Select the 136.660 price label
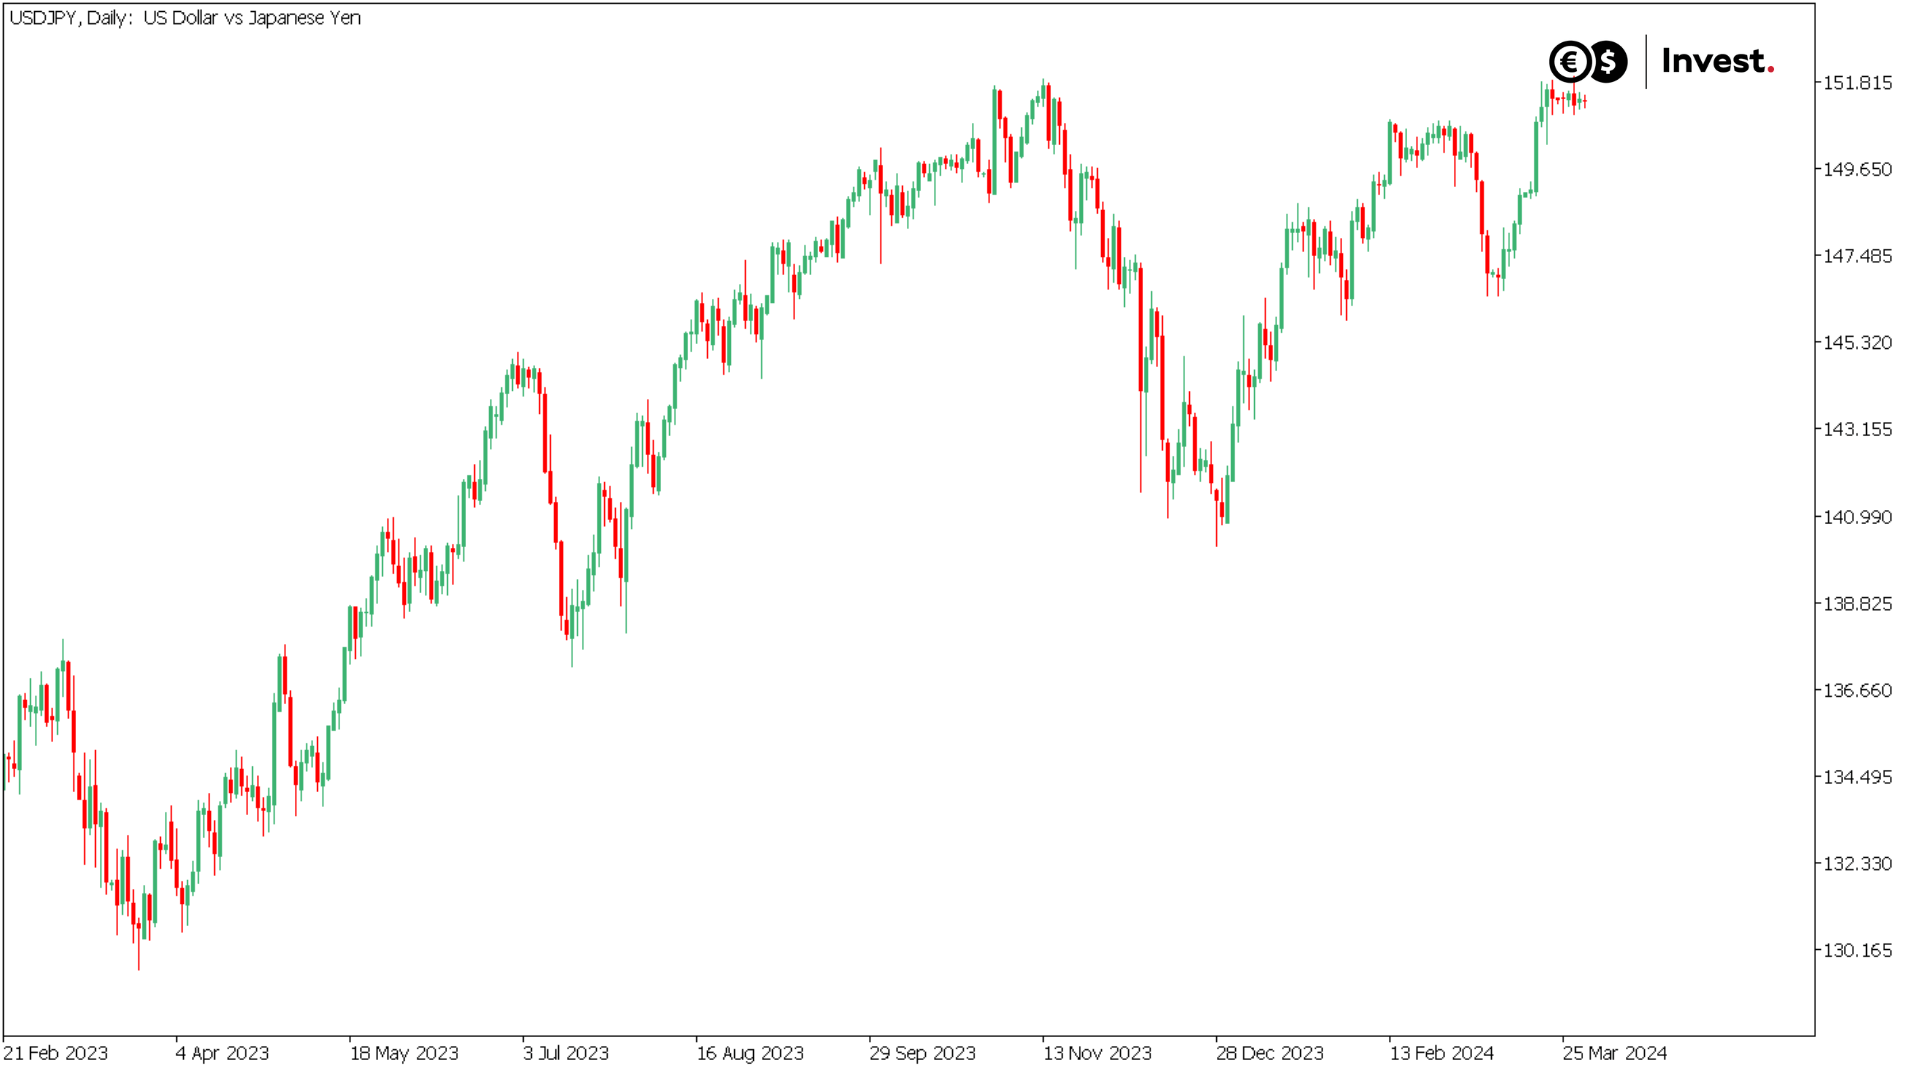The height and width of the screenshot is (1080, 1920). point(1857,691)
